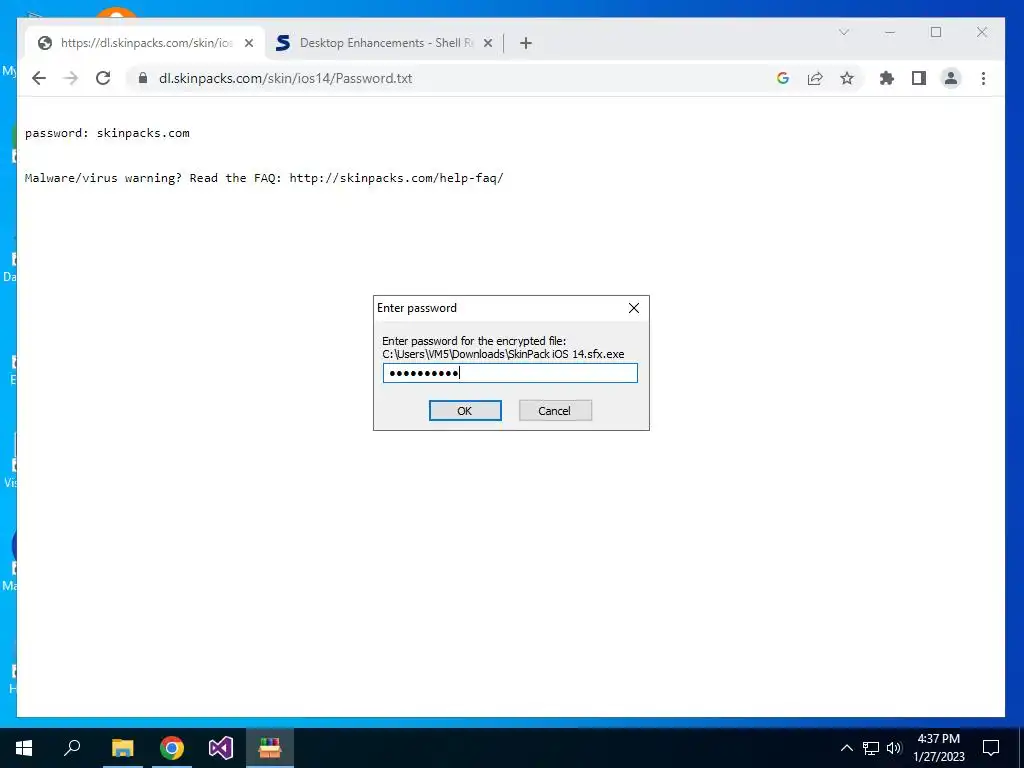Maximize the Chrome window
This screenshot has height=768, width=1024.
coord(936,32)
